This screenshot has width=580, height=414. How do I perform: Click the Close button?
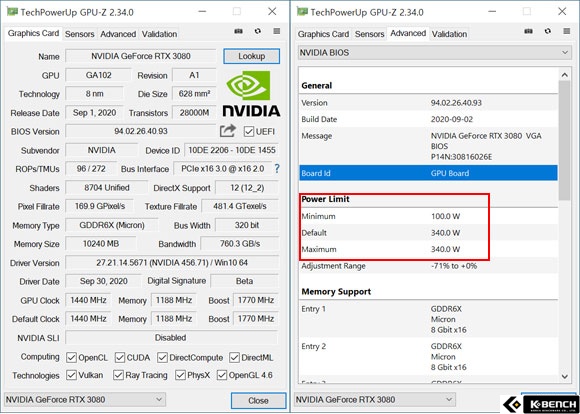pos(259,401)
